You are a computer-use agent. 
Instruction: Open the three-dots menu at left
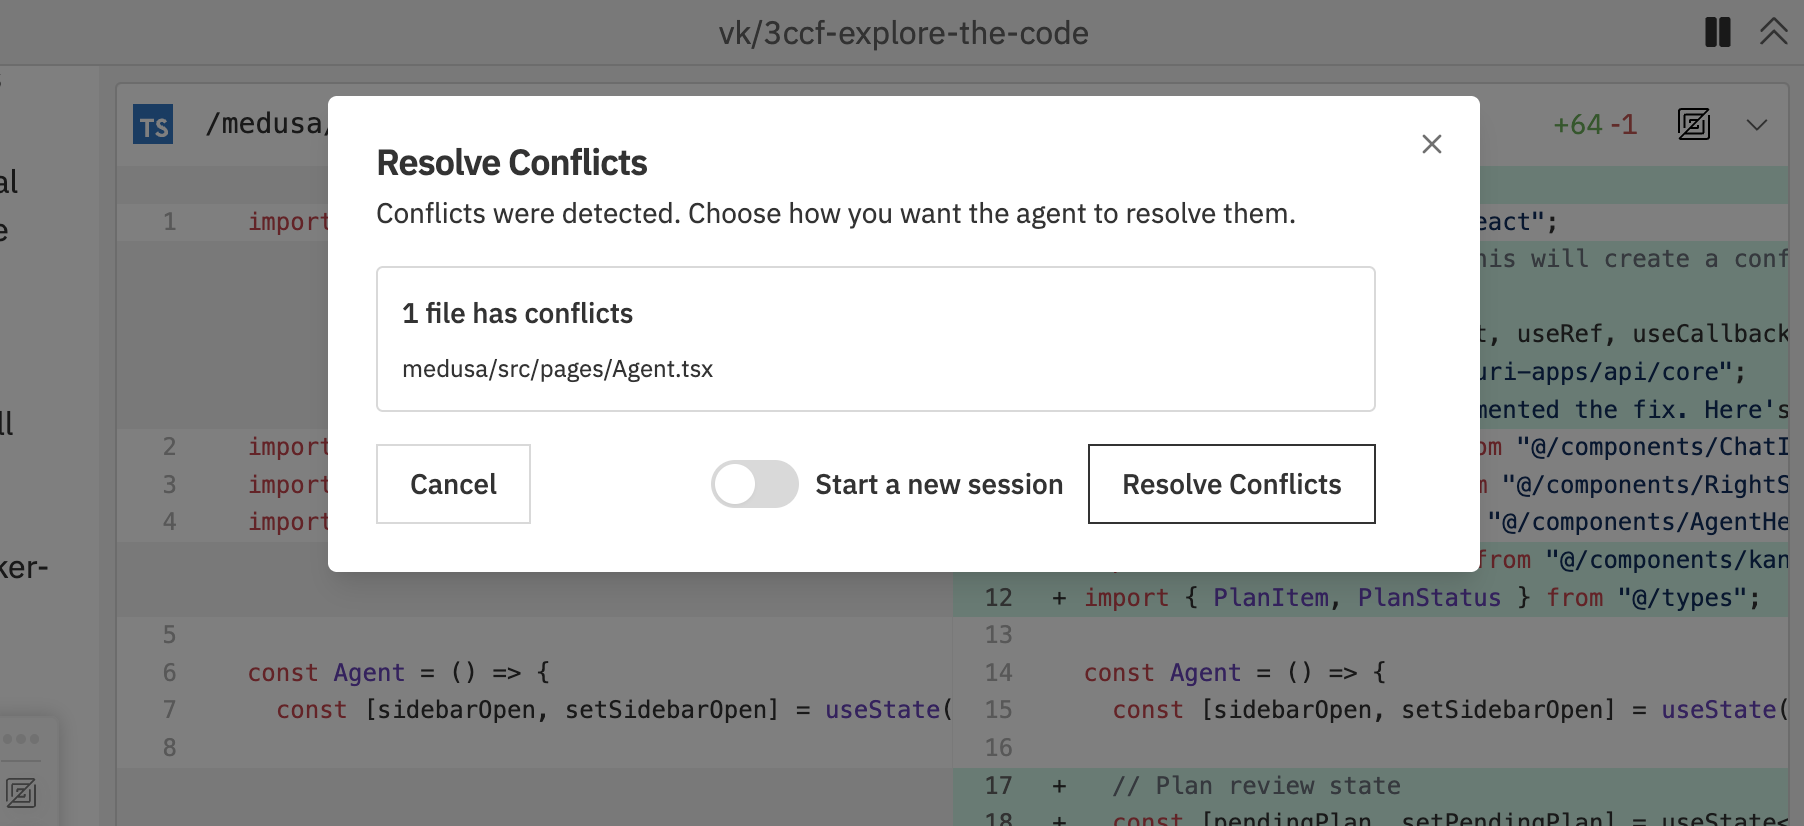pos(21,739)
